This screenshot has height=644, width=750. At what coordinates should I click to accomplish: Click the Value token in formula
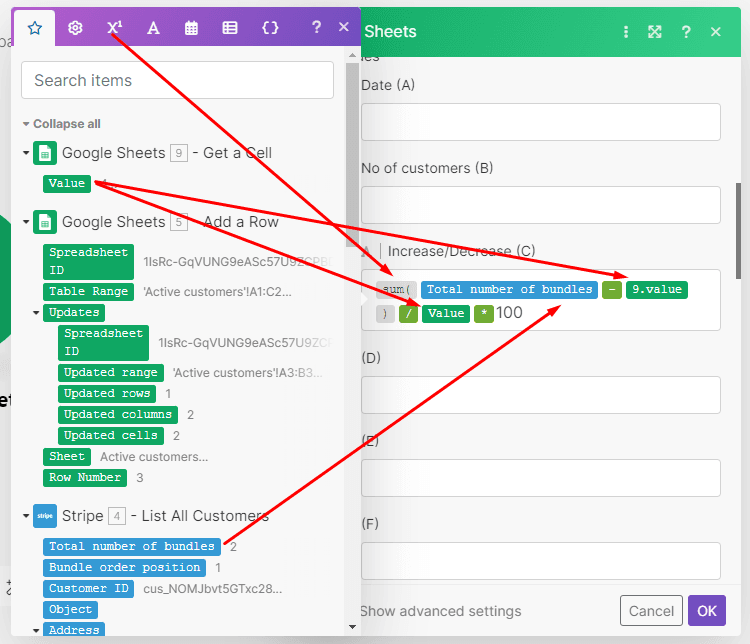pos(446,314)
